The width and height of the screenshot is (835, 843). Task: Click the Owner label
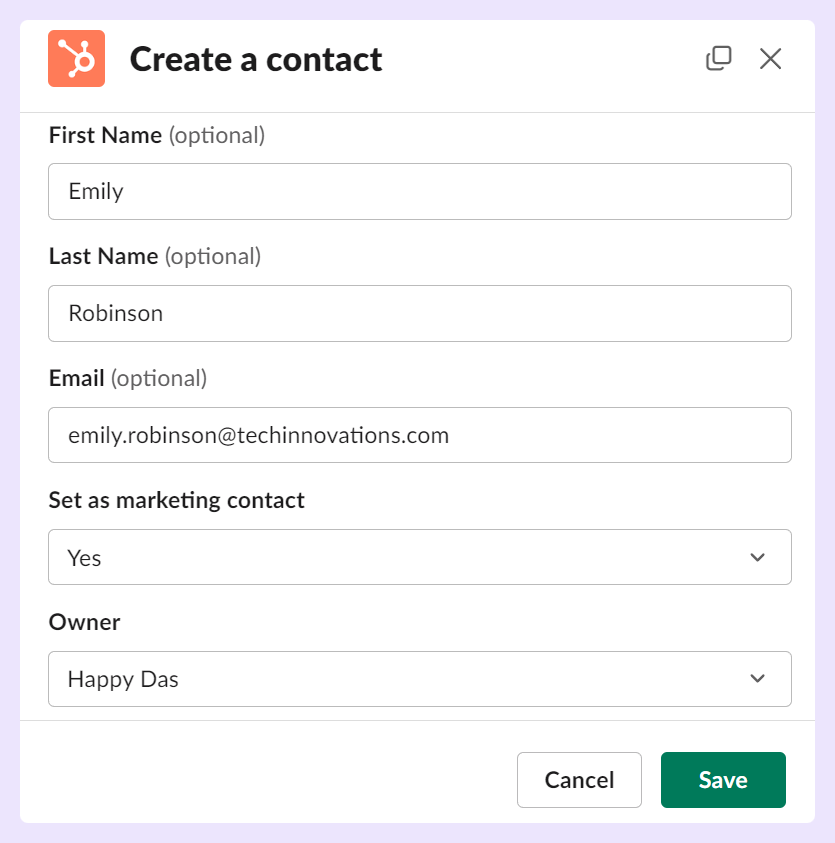pyautogui.click(x=84, y=622)
